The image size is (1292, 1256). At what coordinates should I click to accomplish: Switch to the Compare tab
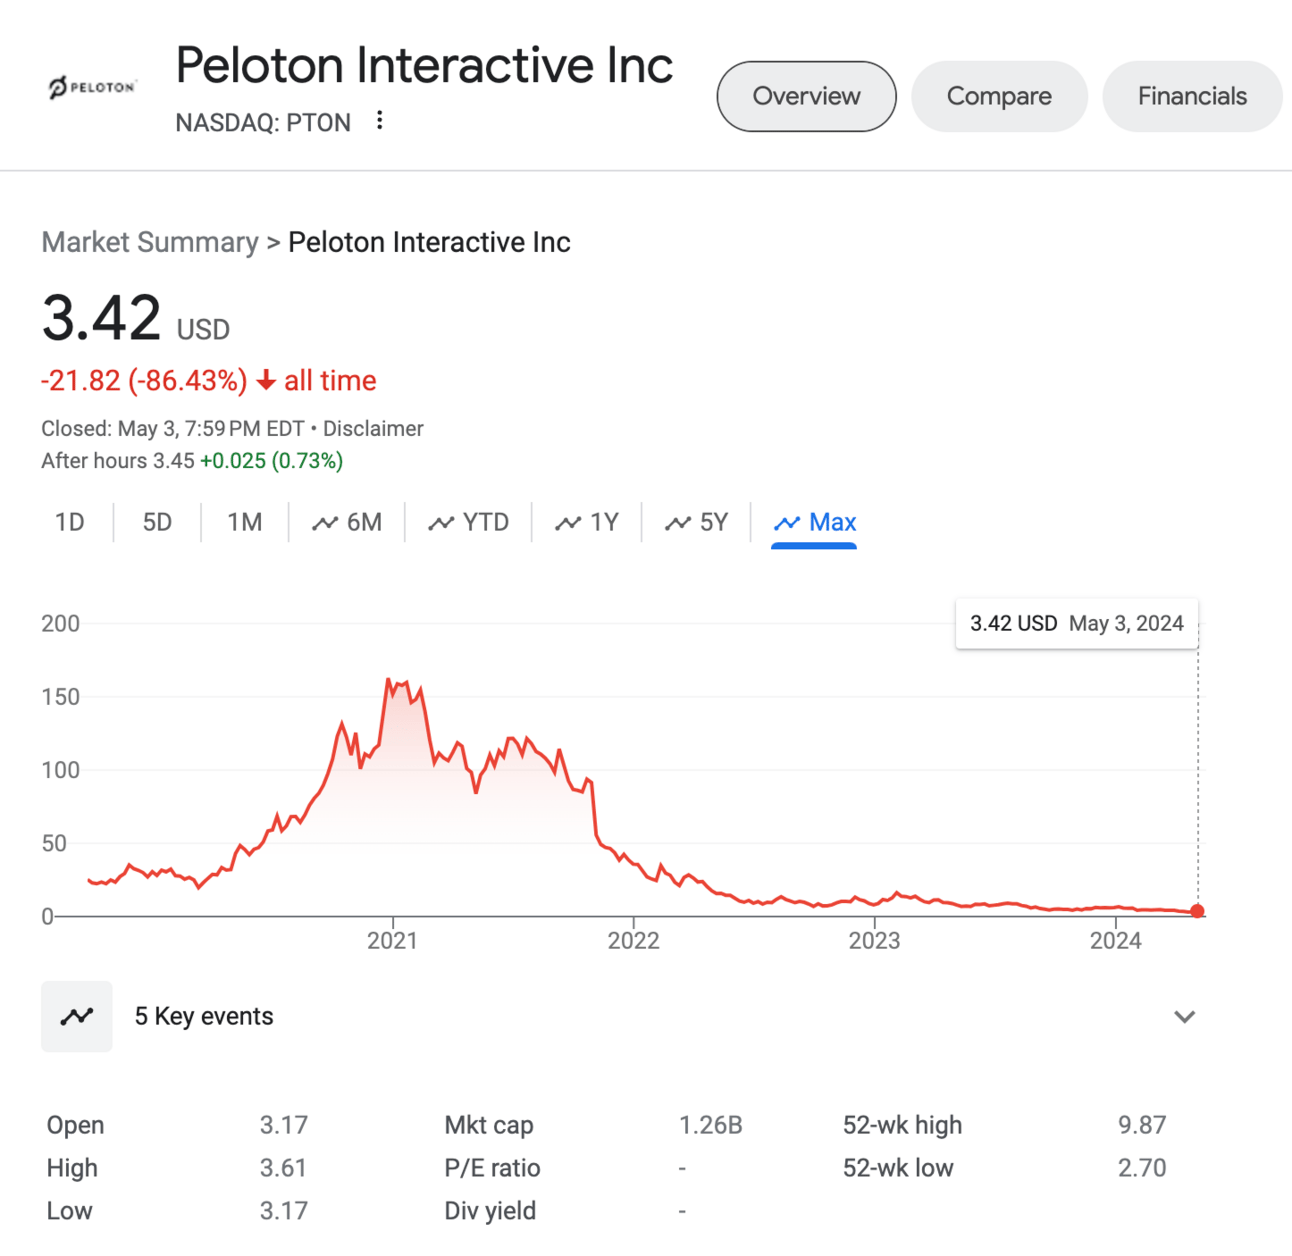(x=999, y=96)
